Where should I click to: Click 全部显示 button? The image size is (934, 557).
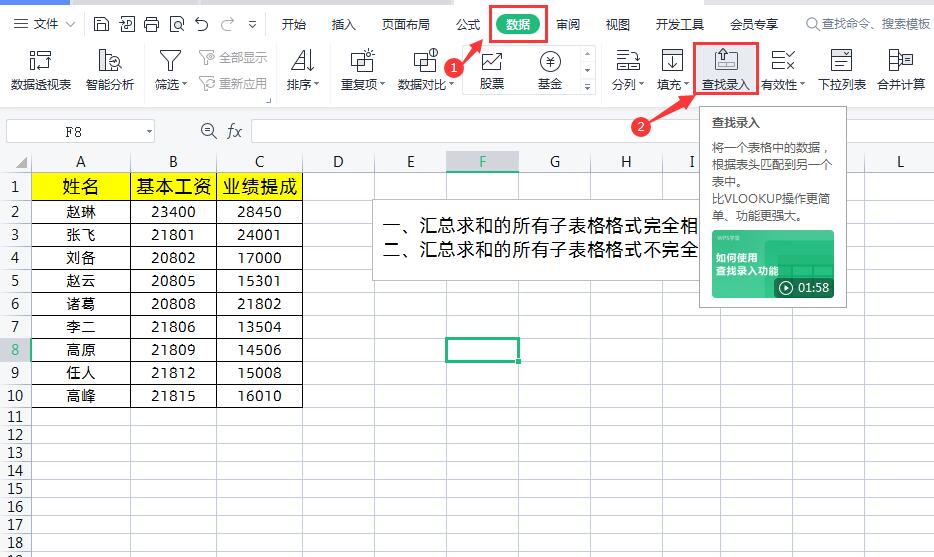coord(233,58)
